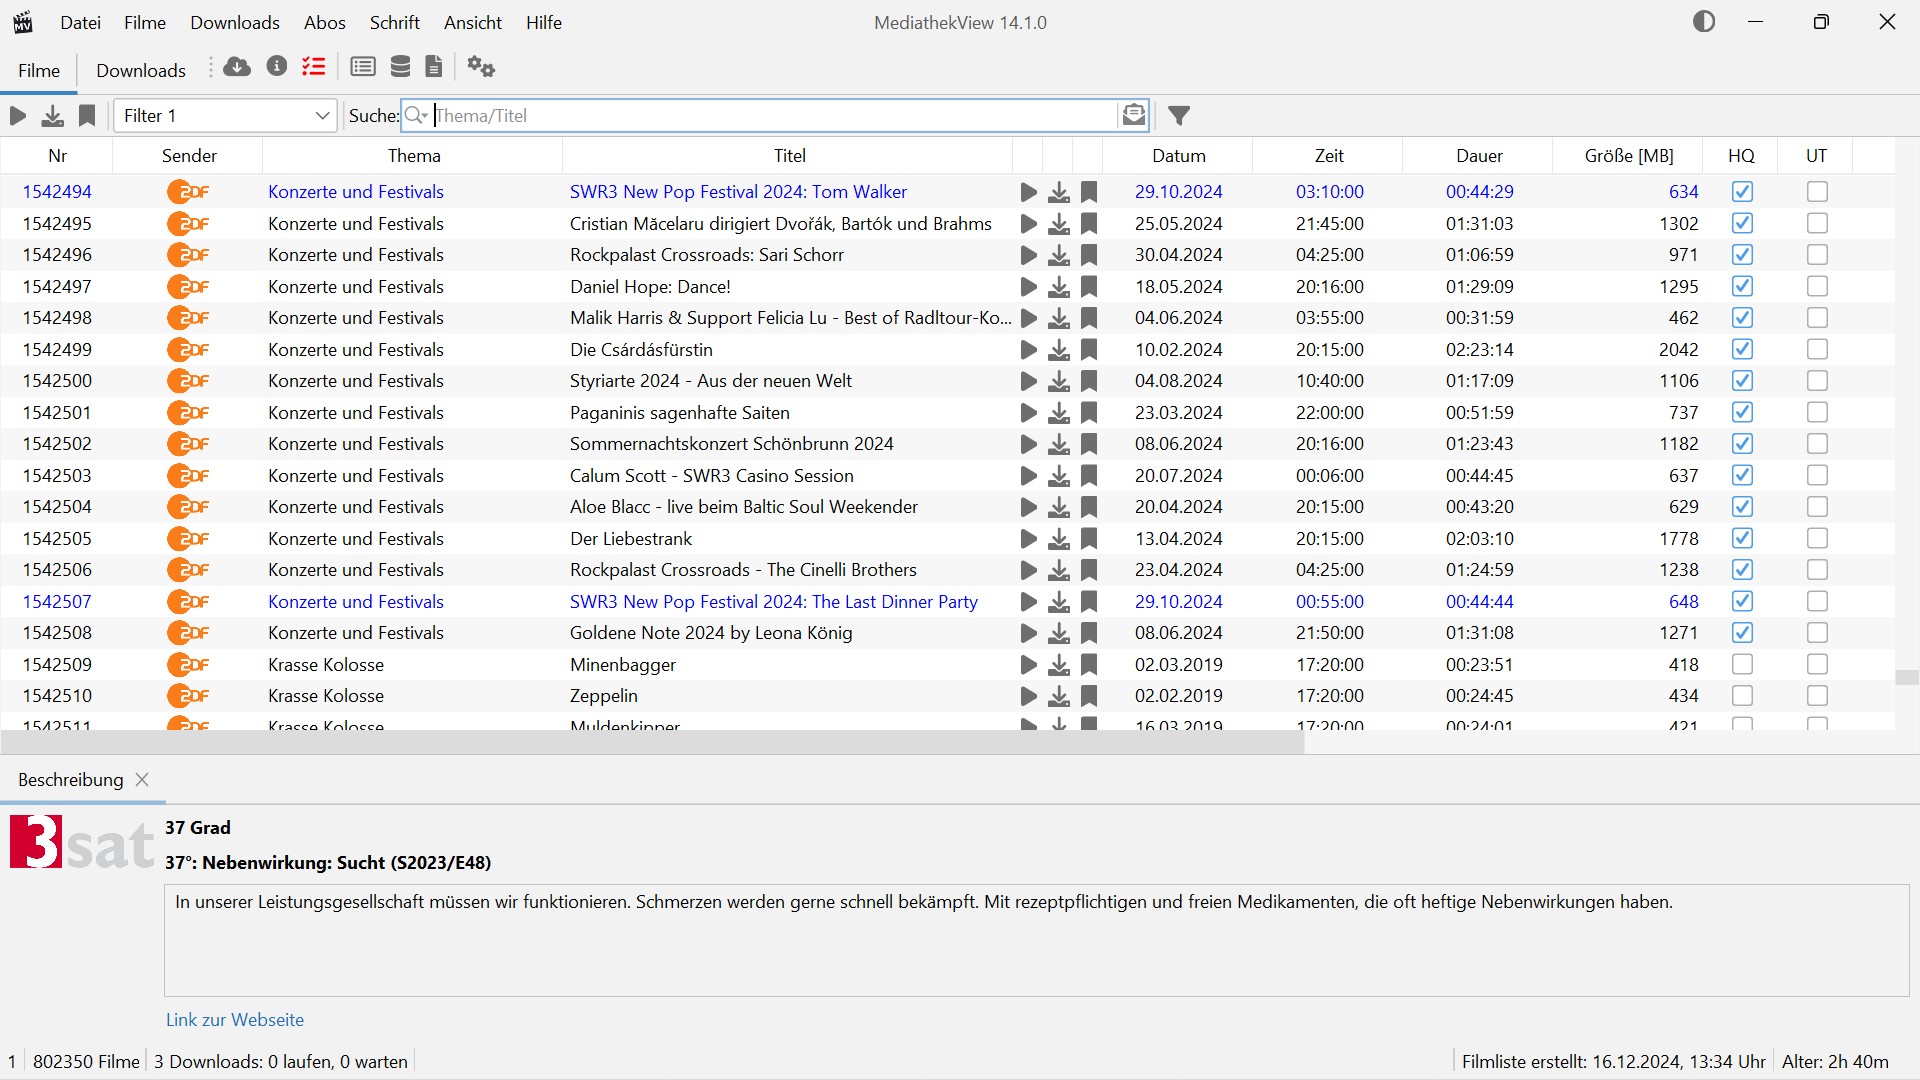1920x1080 pixels.
Task: Toggle HQ checkbox for Tom Walker row
Action: 1742,192
